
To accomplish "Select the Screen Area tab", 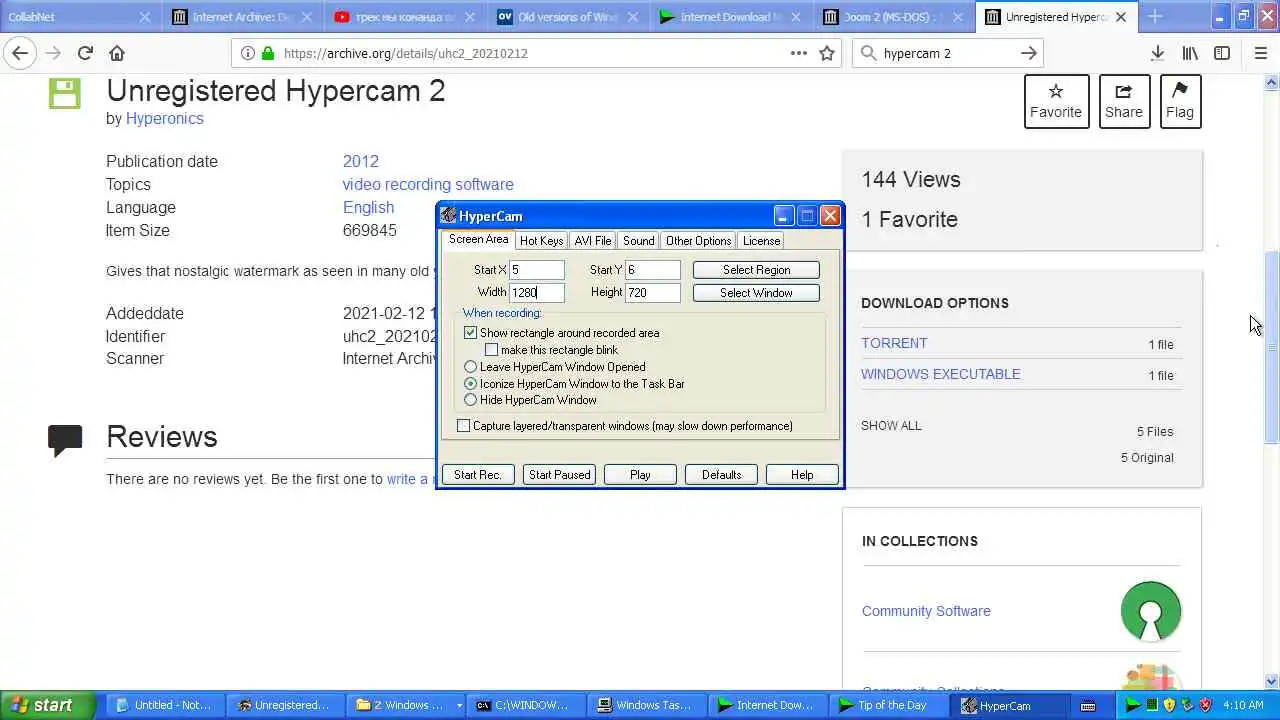I will click(478, 239).
